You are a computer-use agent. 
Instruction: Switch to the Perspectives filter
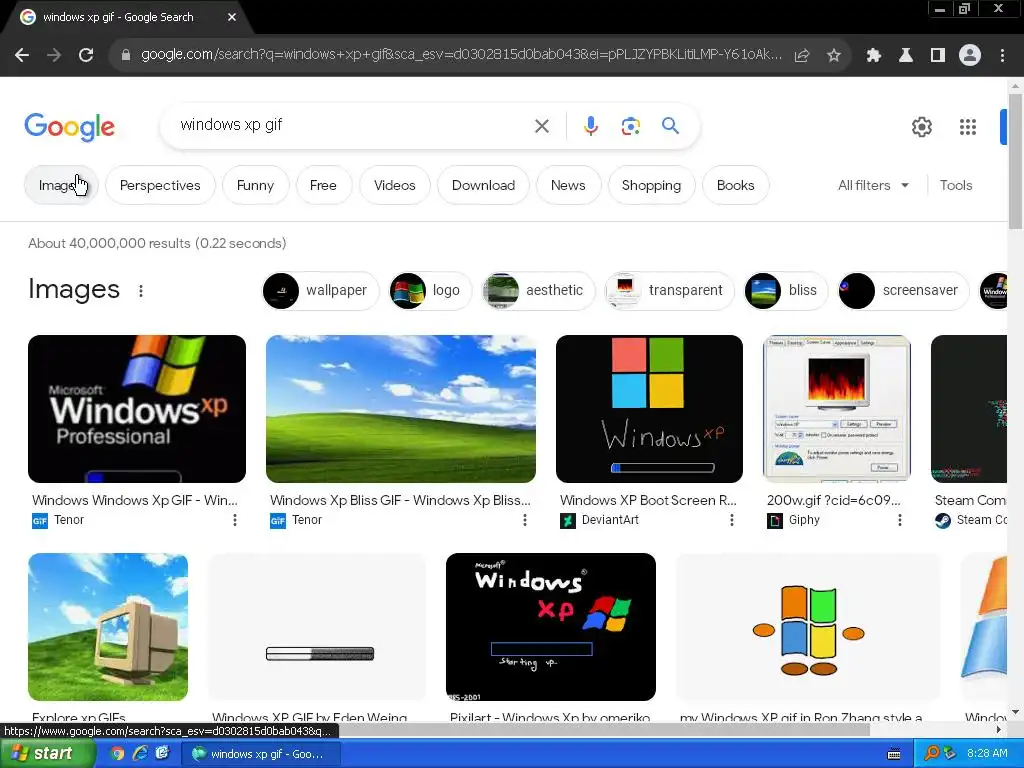[x=160, y=185]
